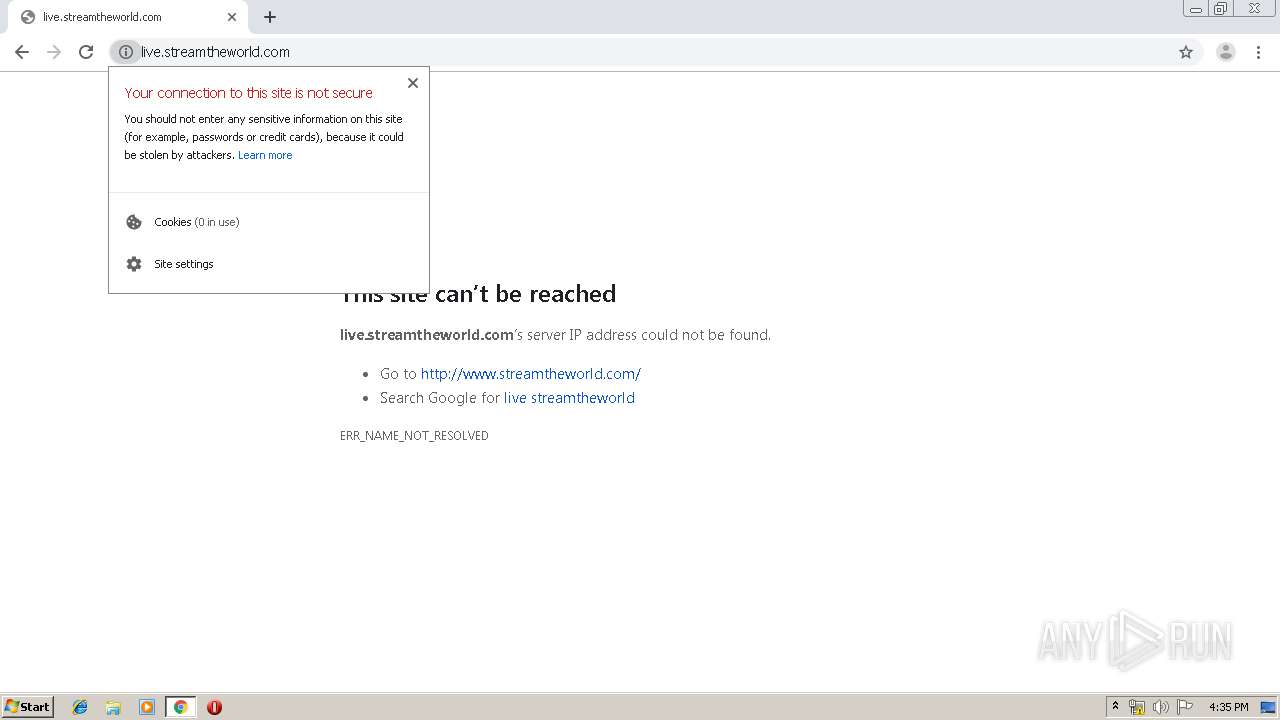Image resolution: width=1280 pixels, height=720 pixels.
Task: Open Windows Explorer folder icon in taskbar
Action: click(x=113, y=707)
